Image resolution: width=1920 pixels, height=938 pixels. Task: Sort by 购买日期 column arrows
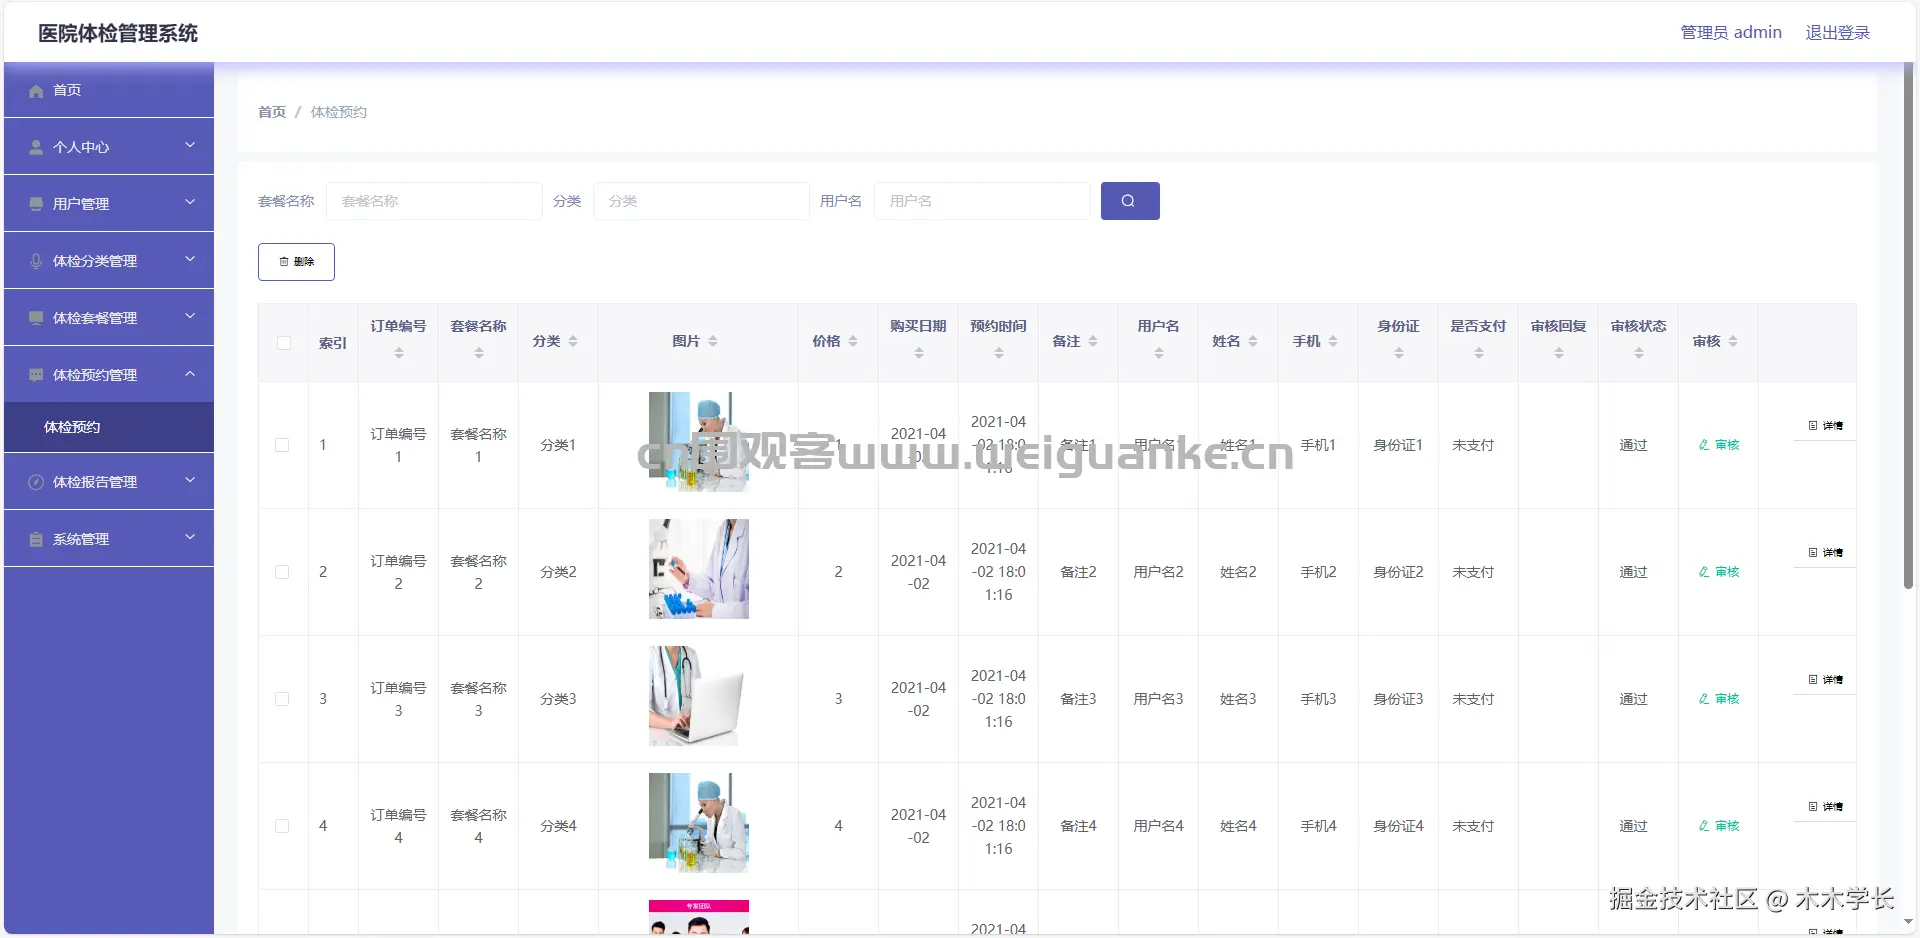pos(919,353)
